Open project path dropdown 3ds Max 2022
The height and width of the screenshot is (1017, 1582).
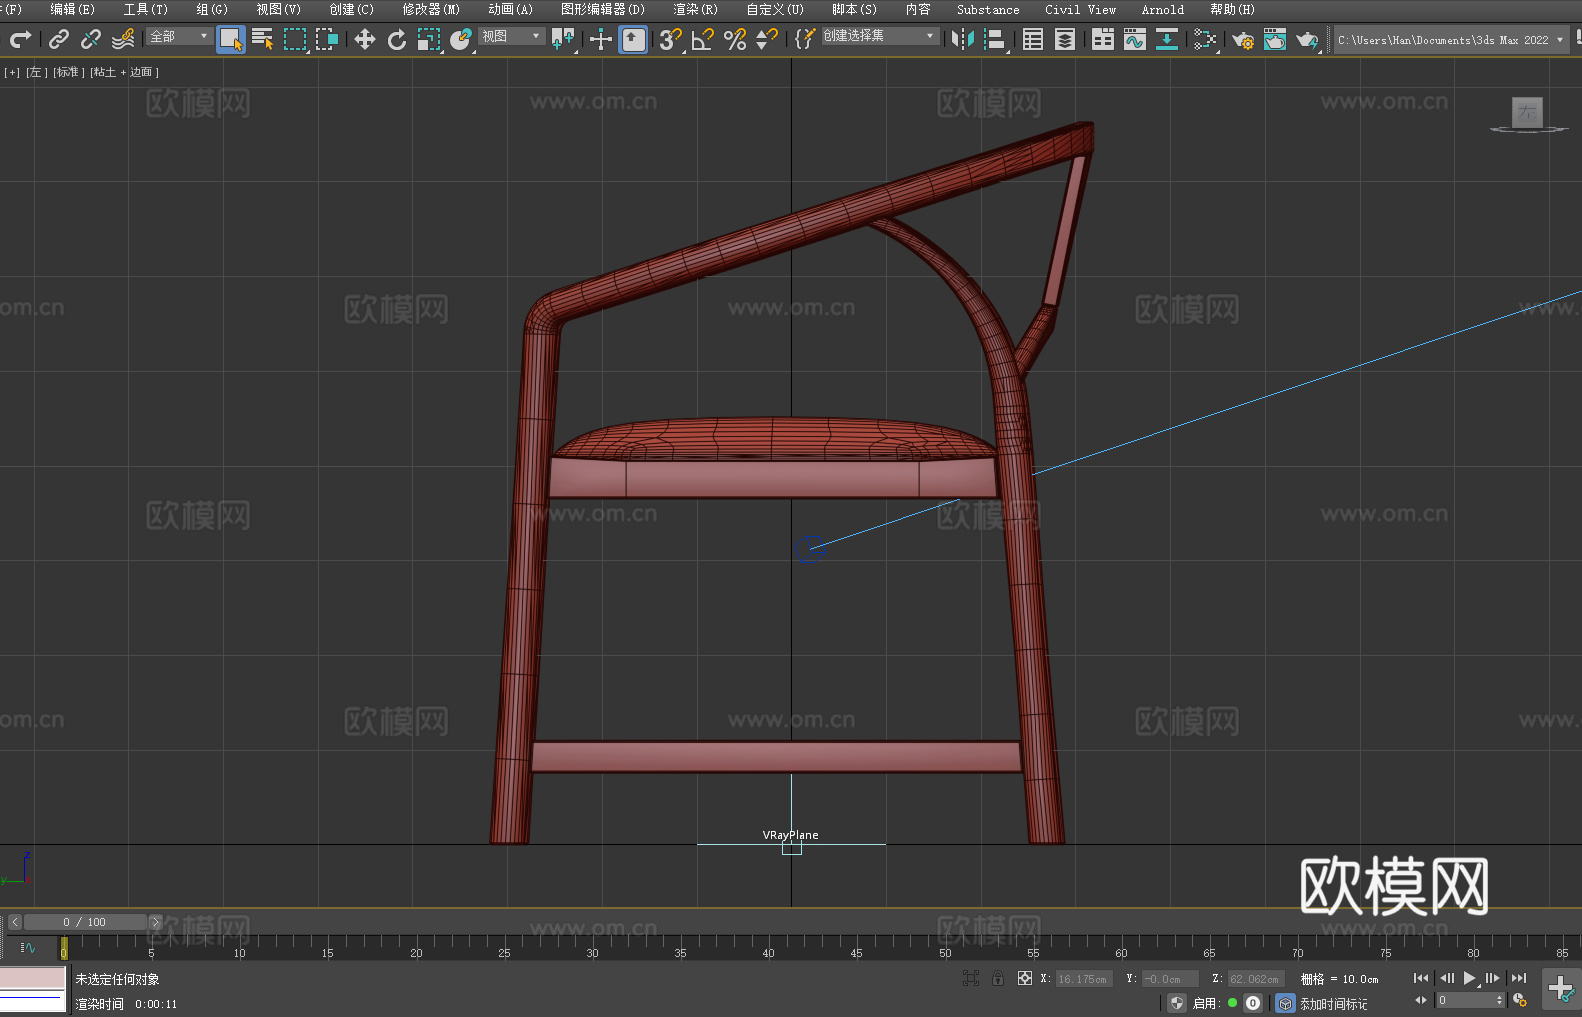pos(1450,40)
